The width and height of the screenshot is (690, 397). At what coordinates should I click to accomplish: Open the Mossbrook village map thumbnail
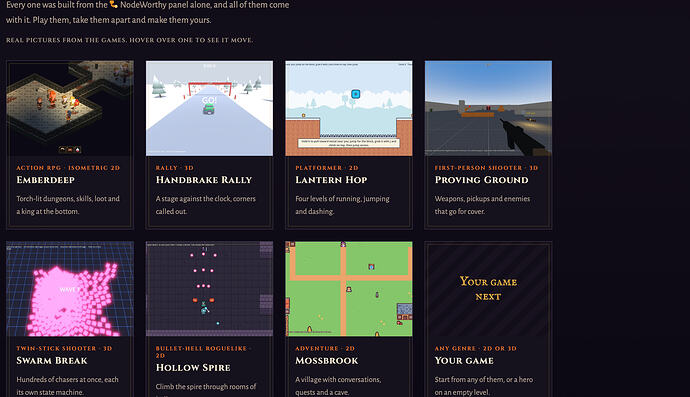[x=349, y=289]
